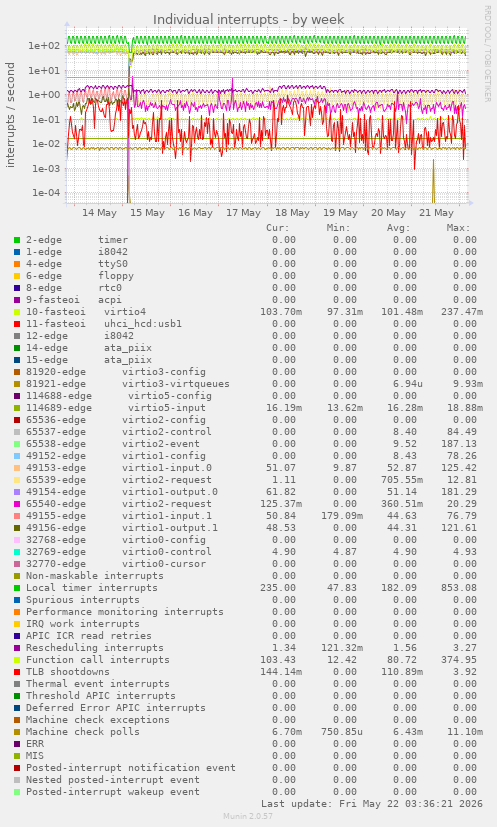Click the 1e+00 y-axis label
This screenshot has height=827, width=497.
tap(44, 94)
